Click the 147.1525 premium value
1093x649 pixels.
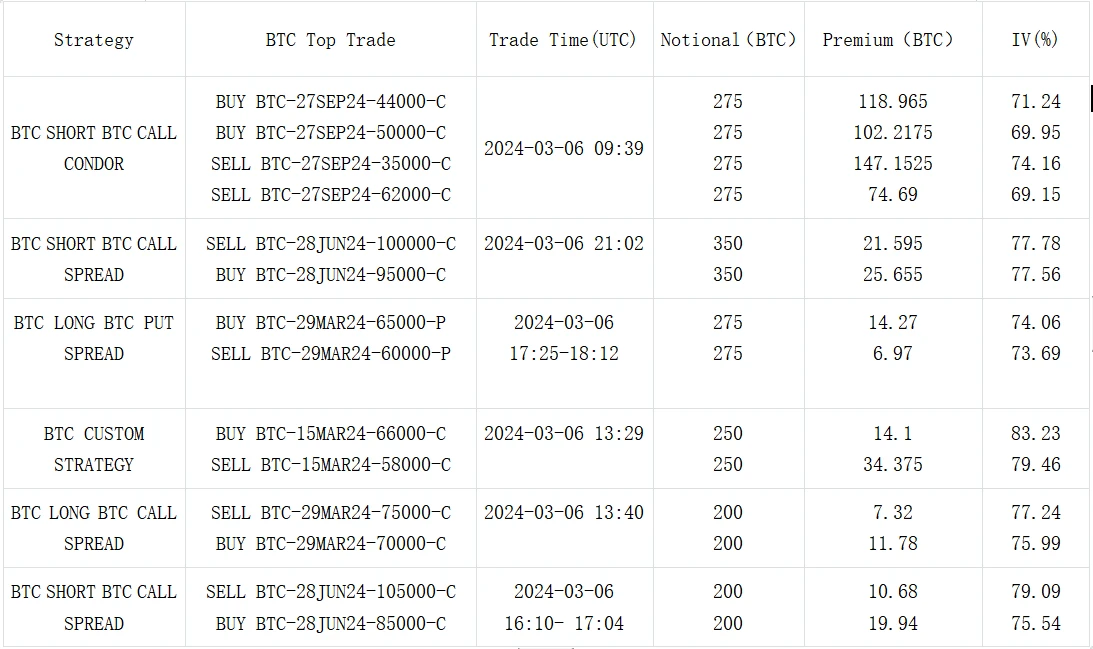(893, 164)
